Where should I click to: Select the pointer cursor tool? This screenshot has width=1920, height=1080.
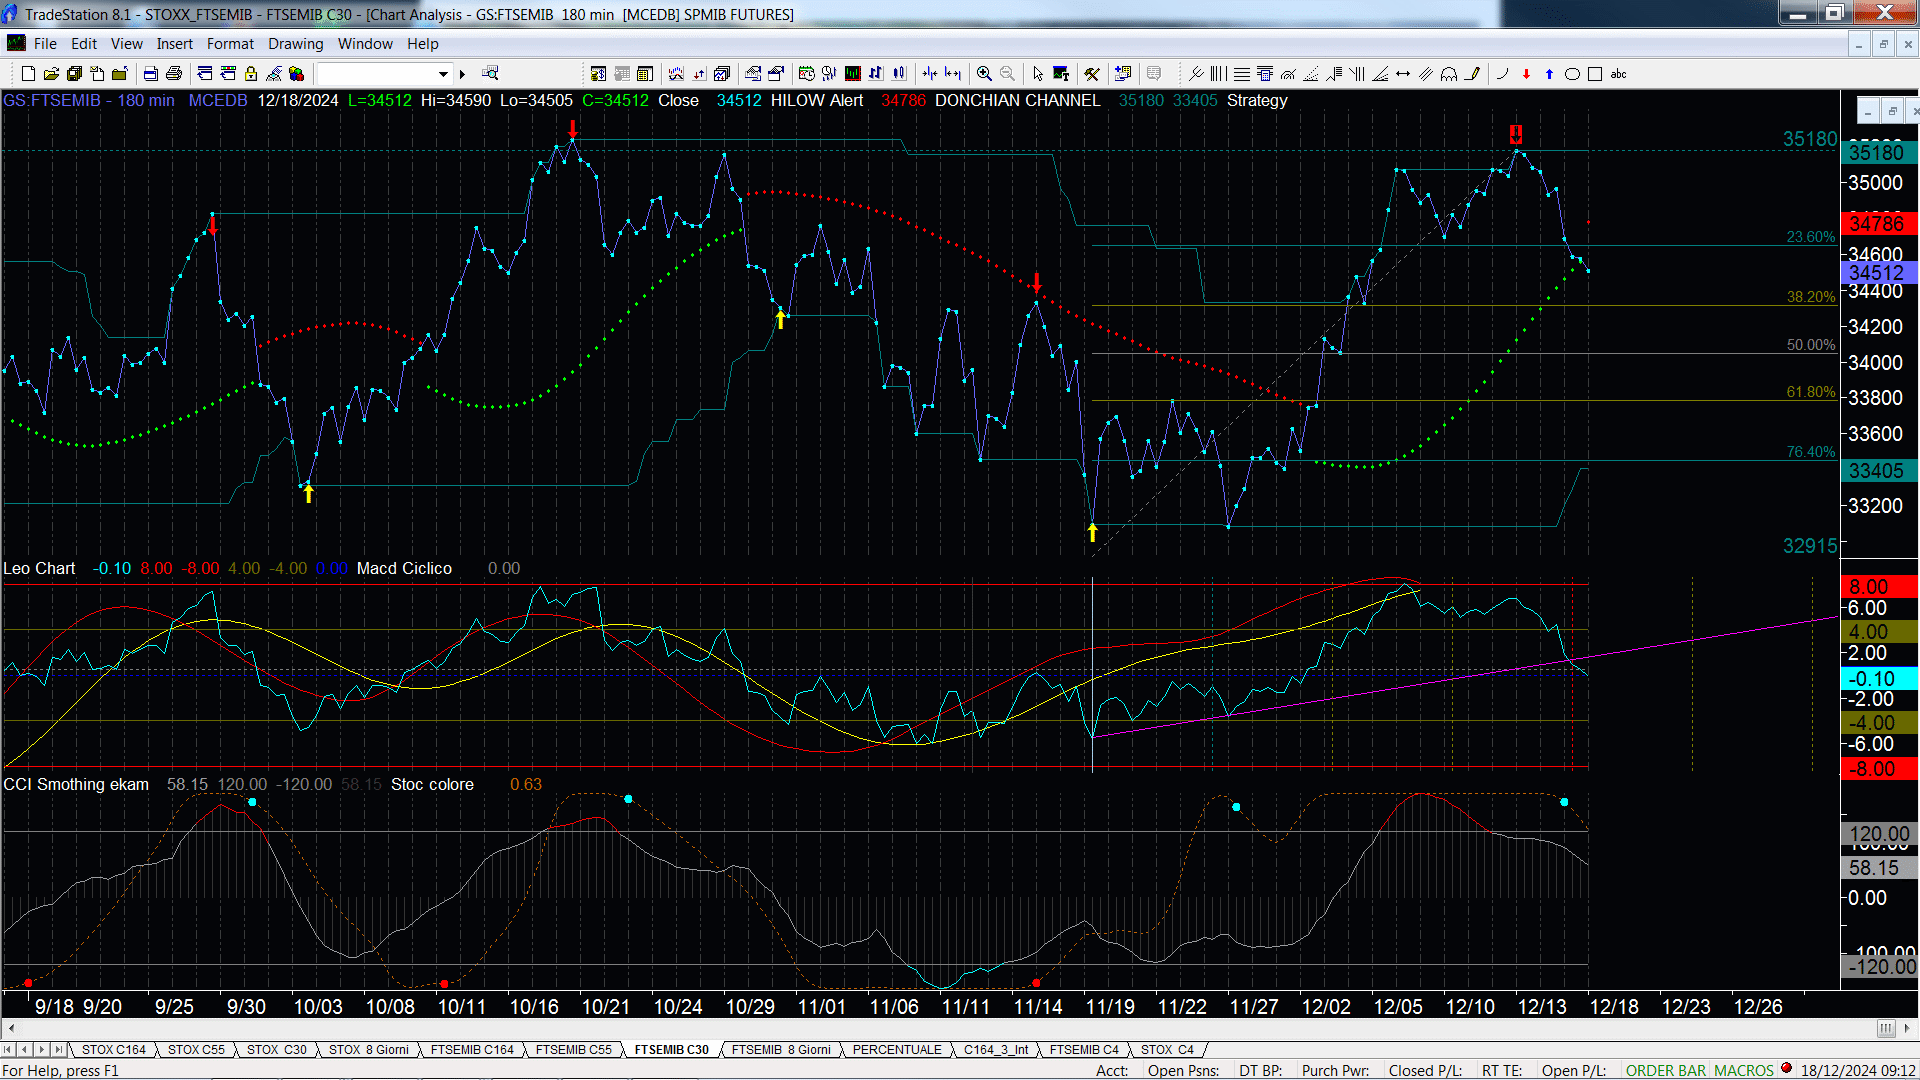tap(1038, 73)
